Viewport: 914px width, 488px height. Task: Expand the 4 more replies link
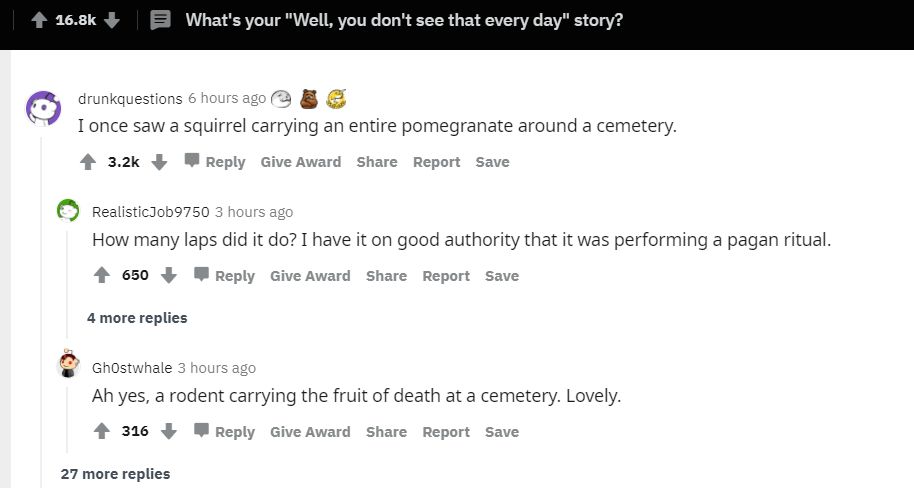coord(137,318)
